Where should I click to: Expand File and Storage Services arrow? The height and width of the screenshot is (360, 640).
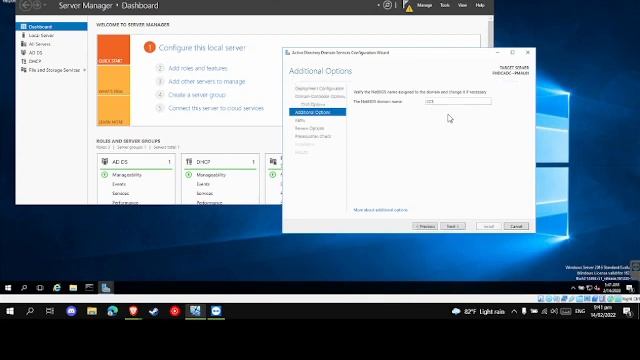(84, 70)
